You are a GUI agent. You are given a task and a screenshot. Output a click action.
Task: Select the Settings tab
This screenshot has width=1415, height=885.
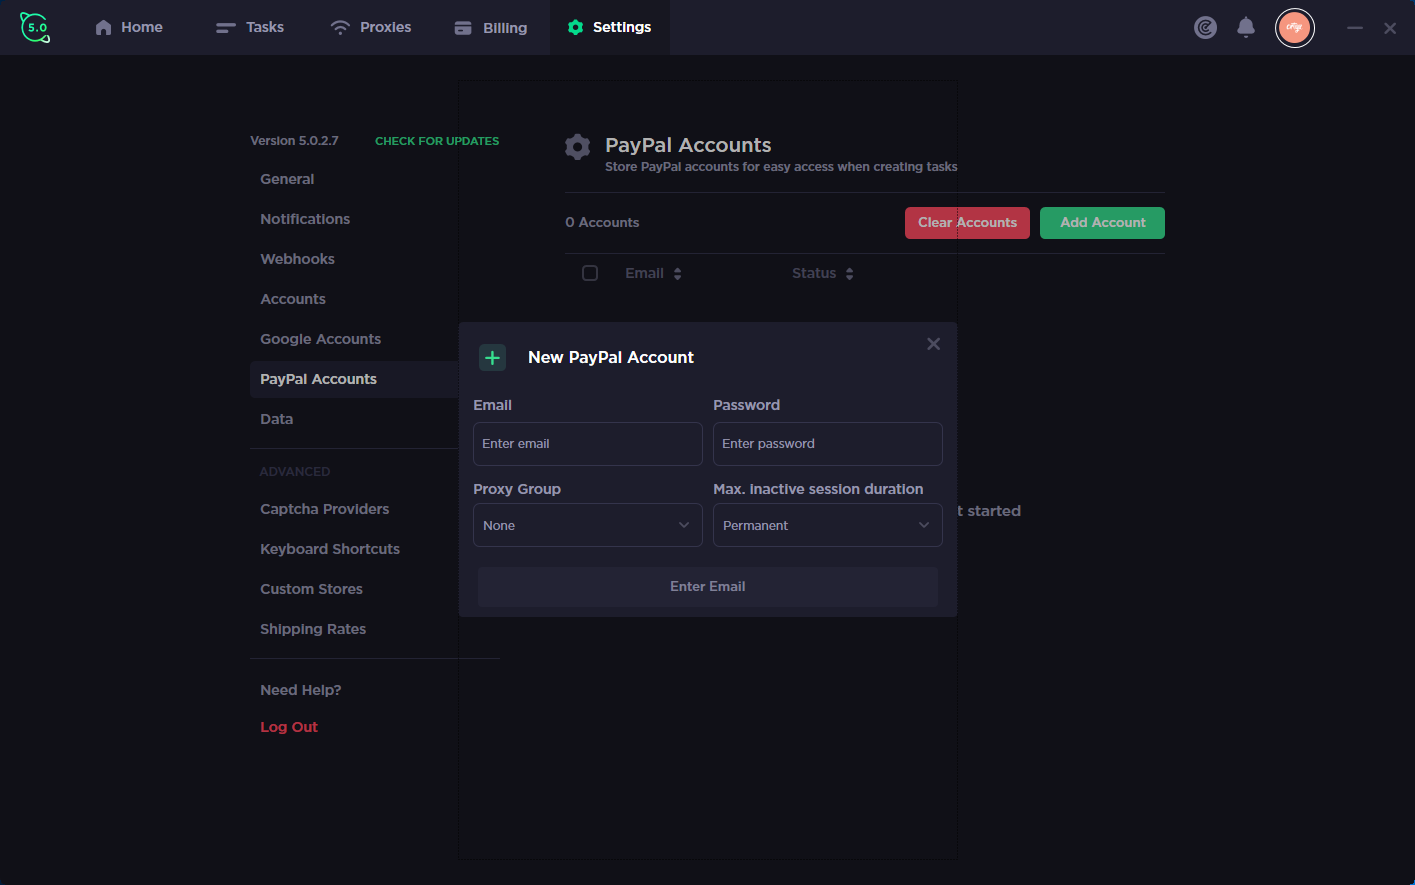pyautogui.click(x=609, y=27)
